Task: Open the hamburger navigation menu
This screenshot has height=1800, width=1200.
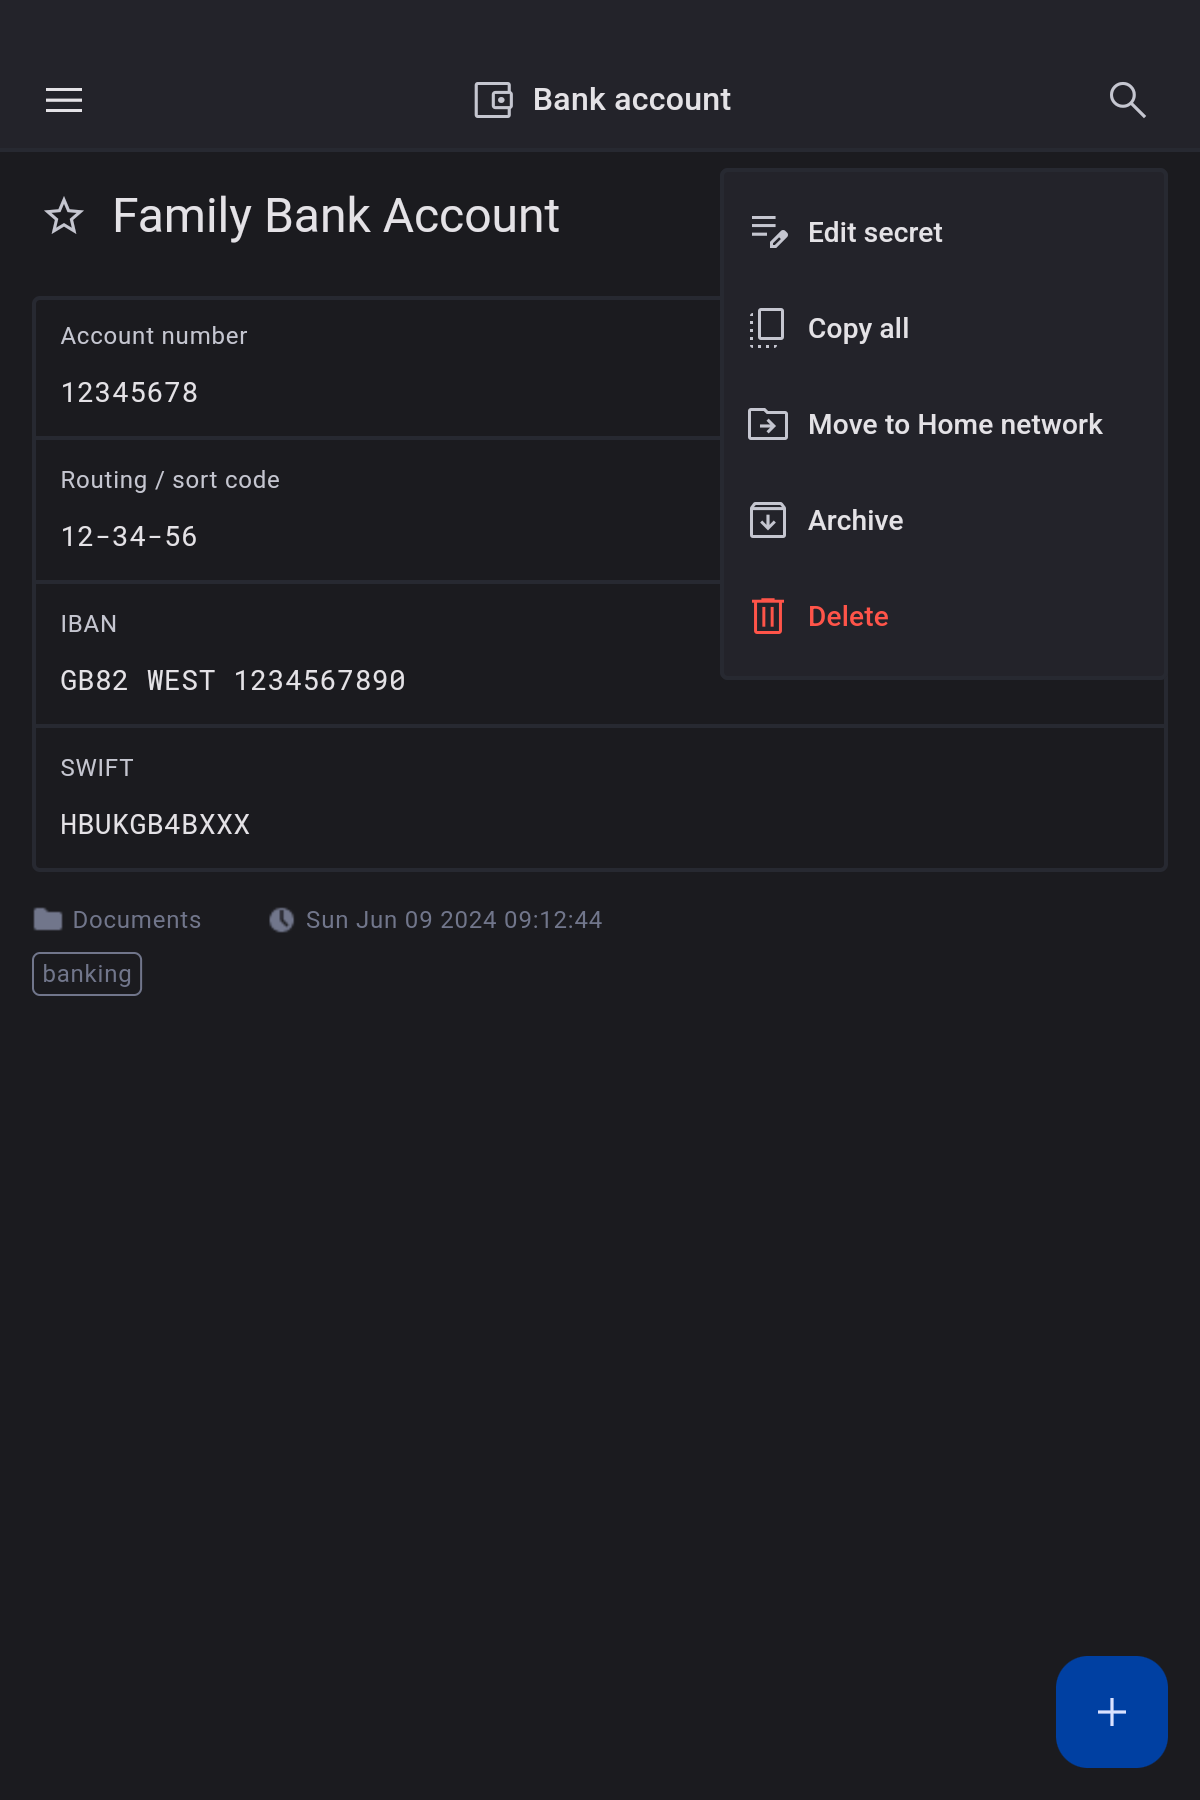Action: [x=64, y=100]
